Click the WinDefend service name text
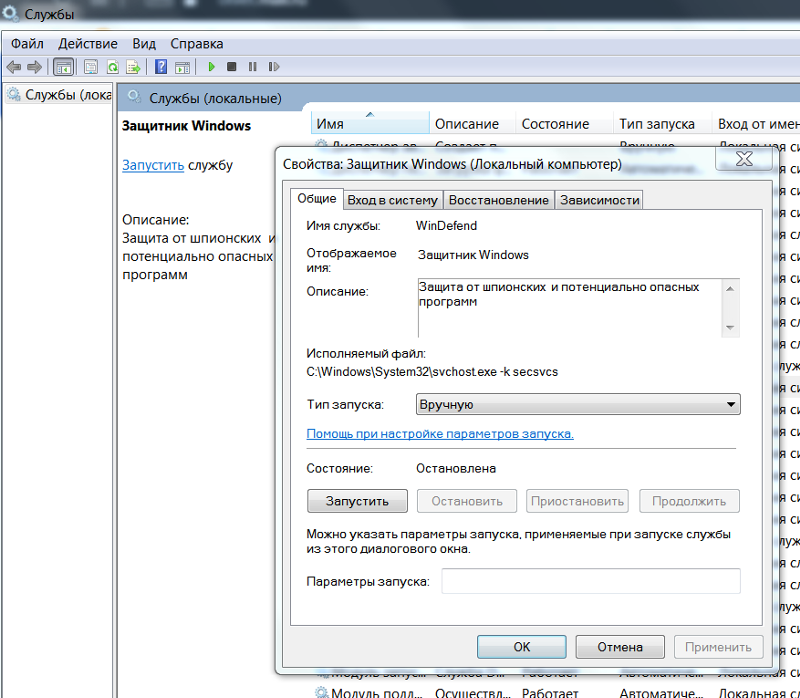This screenshot has height=698, width=800. click(x=446, y=226)
